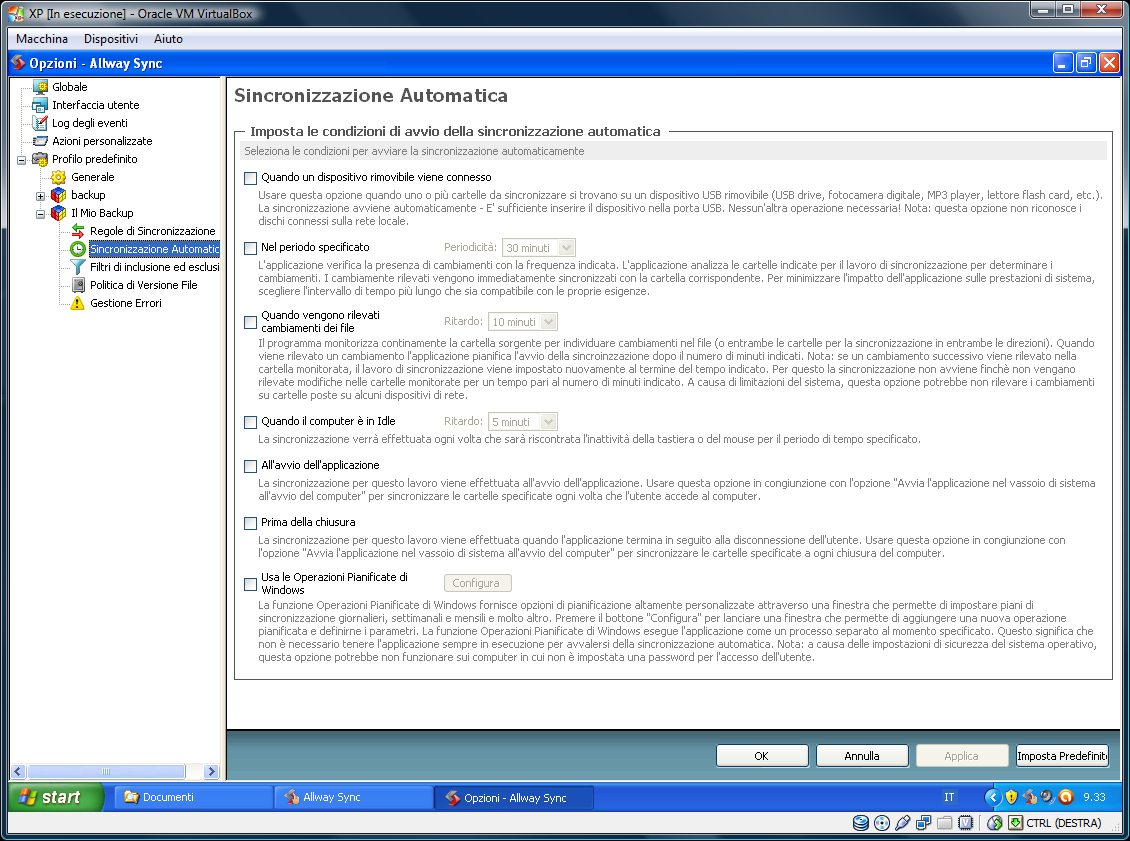This screenshot has width=1130, height=841.
Task: Click the VirtualBox network status icon
Action: [x=923, y=823]
